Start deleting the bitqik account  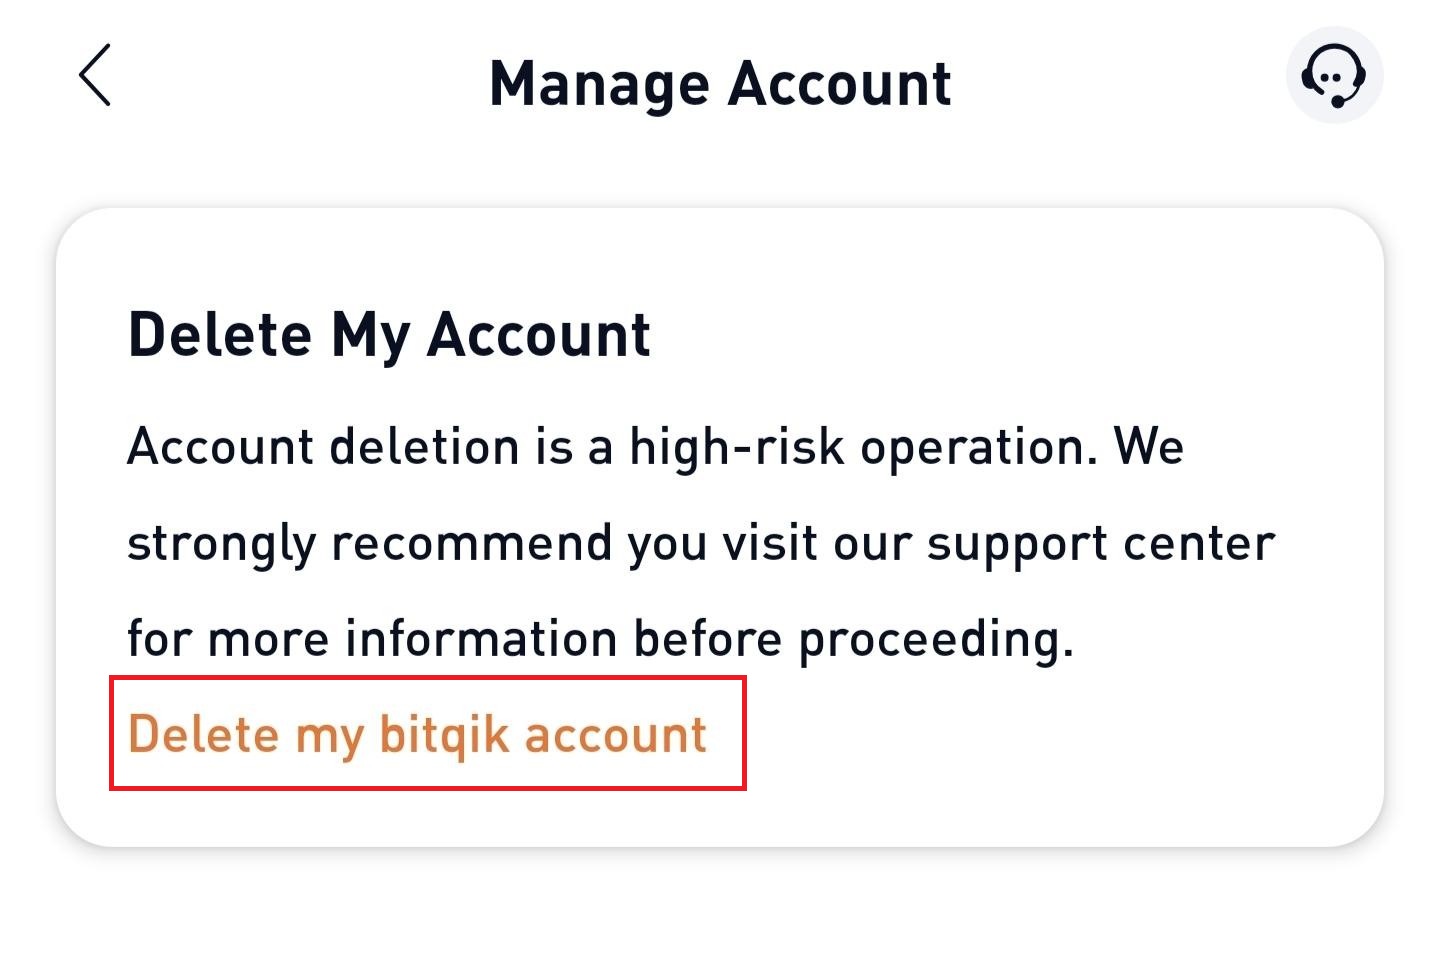click(418, 735)
